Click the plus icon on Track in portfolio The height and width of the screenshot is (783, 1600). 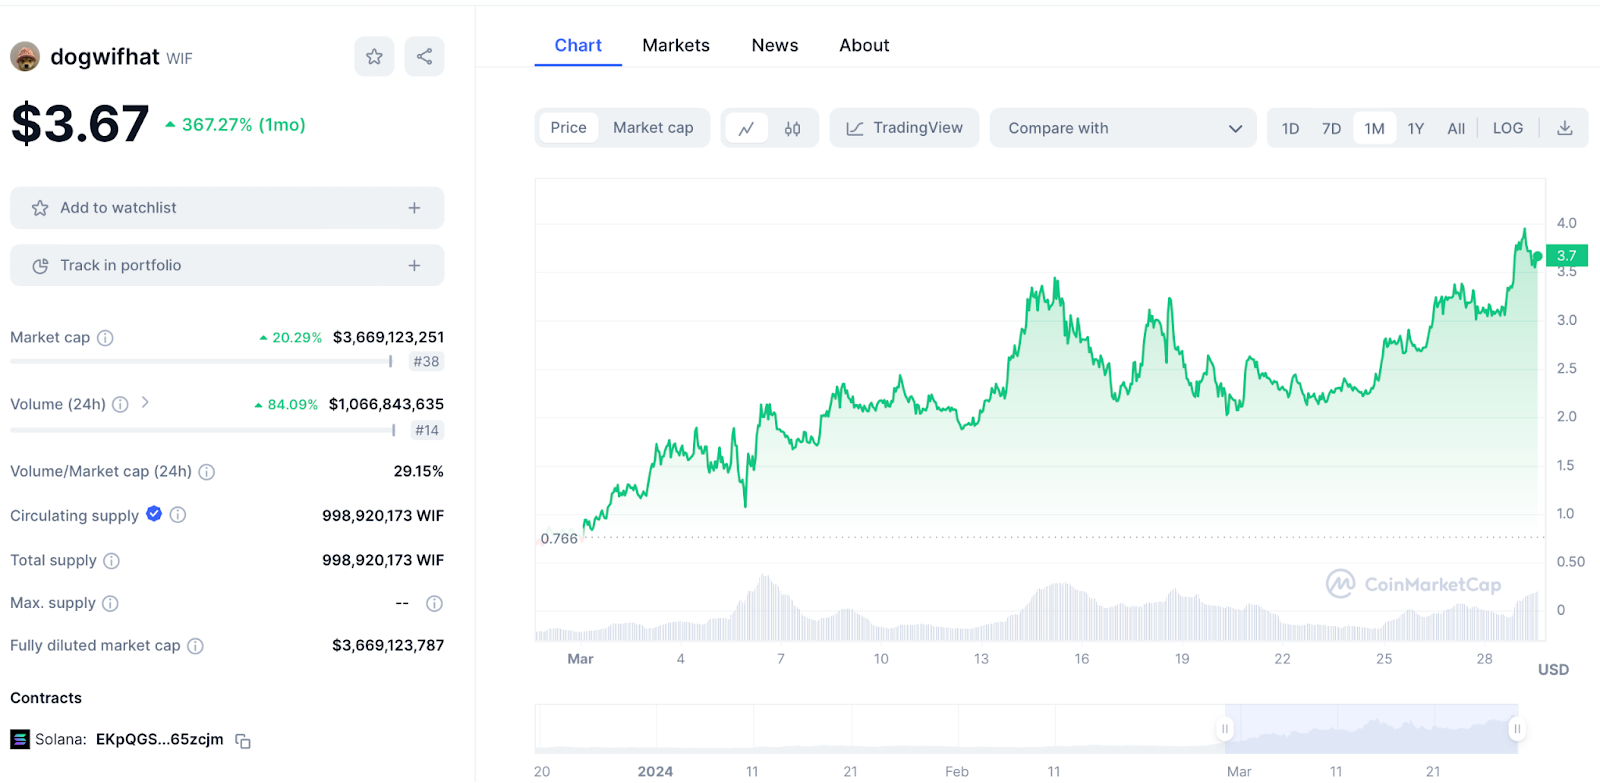(x=414, y=265)
